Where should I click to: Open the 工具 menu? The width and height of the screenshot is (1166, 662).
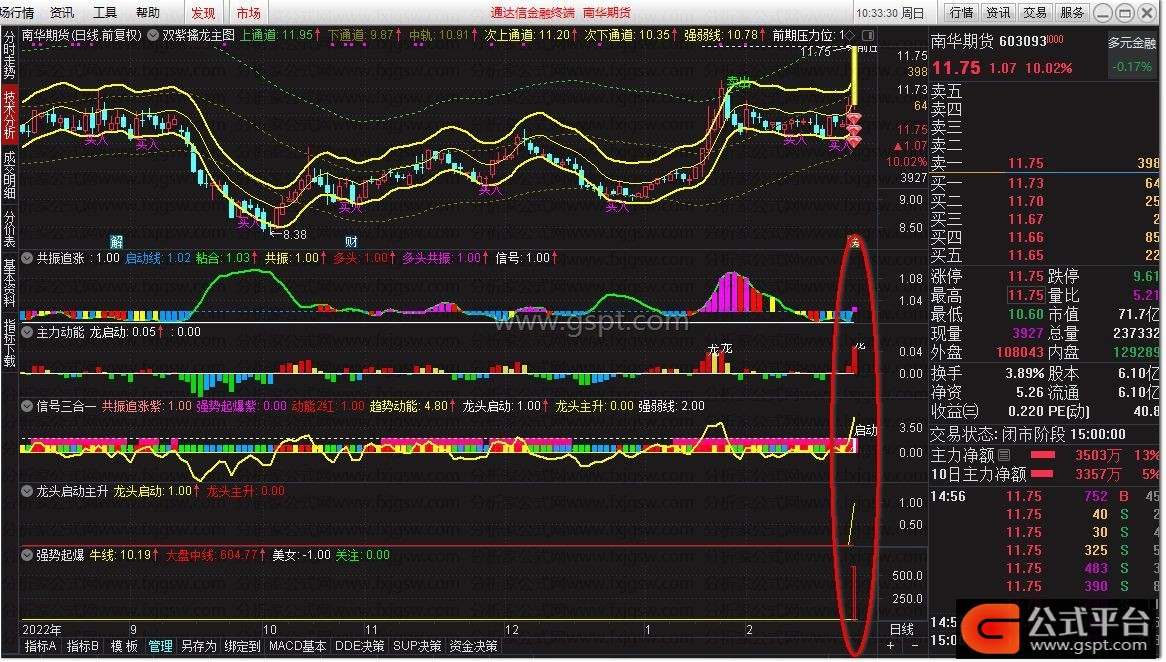click(105, 13)
